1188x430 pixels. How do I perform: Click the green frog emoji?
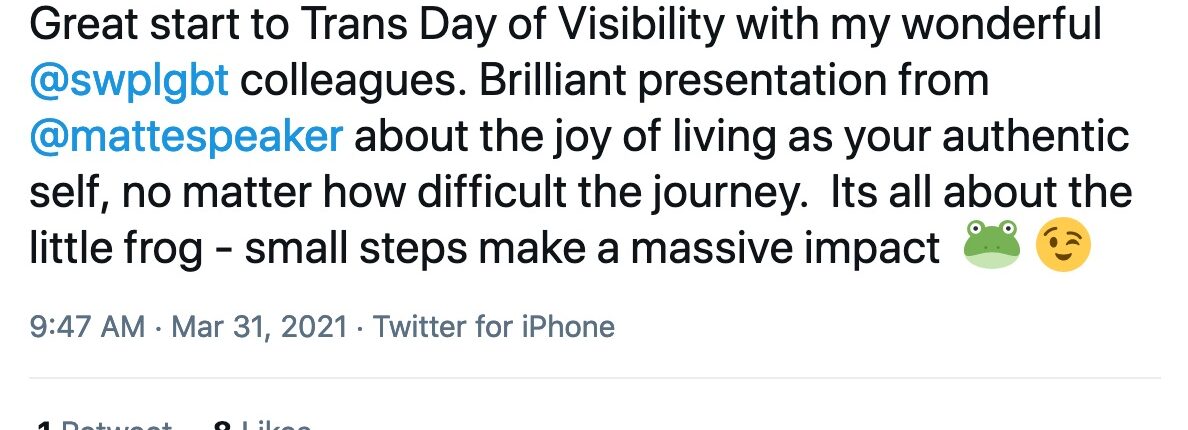pyautogui.click(x=991, y=246)
